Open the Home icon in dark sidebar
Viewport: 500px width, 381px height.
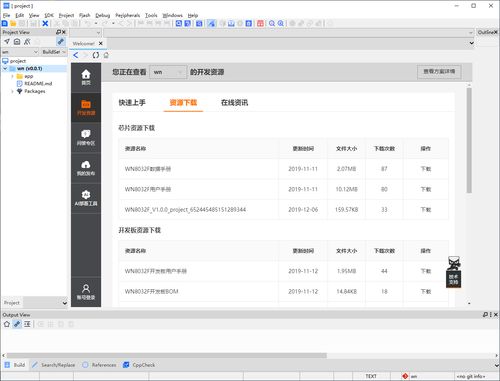click(86, 77)
